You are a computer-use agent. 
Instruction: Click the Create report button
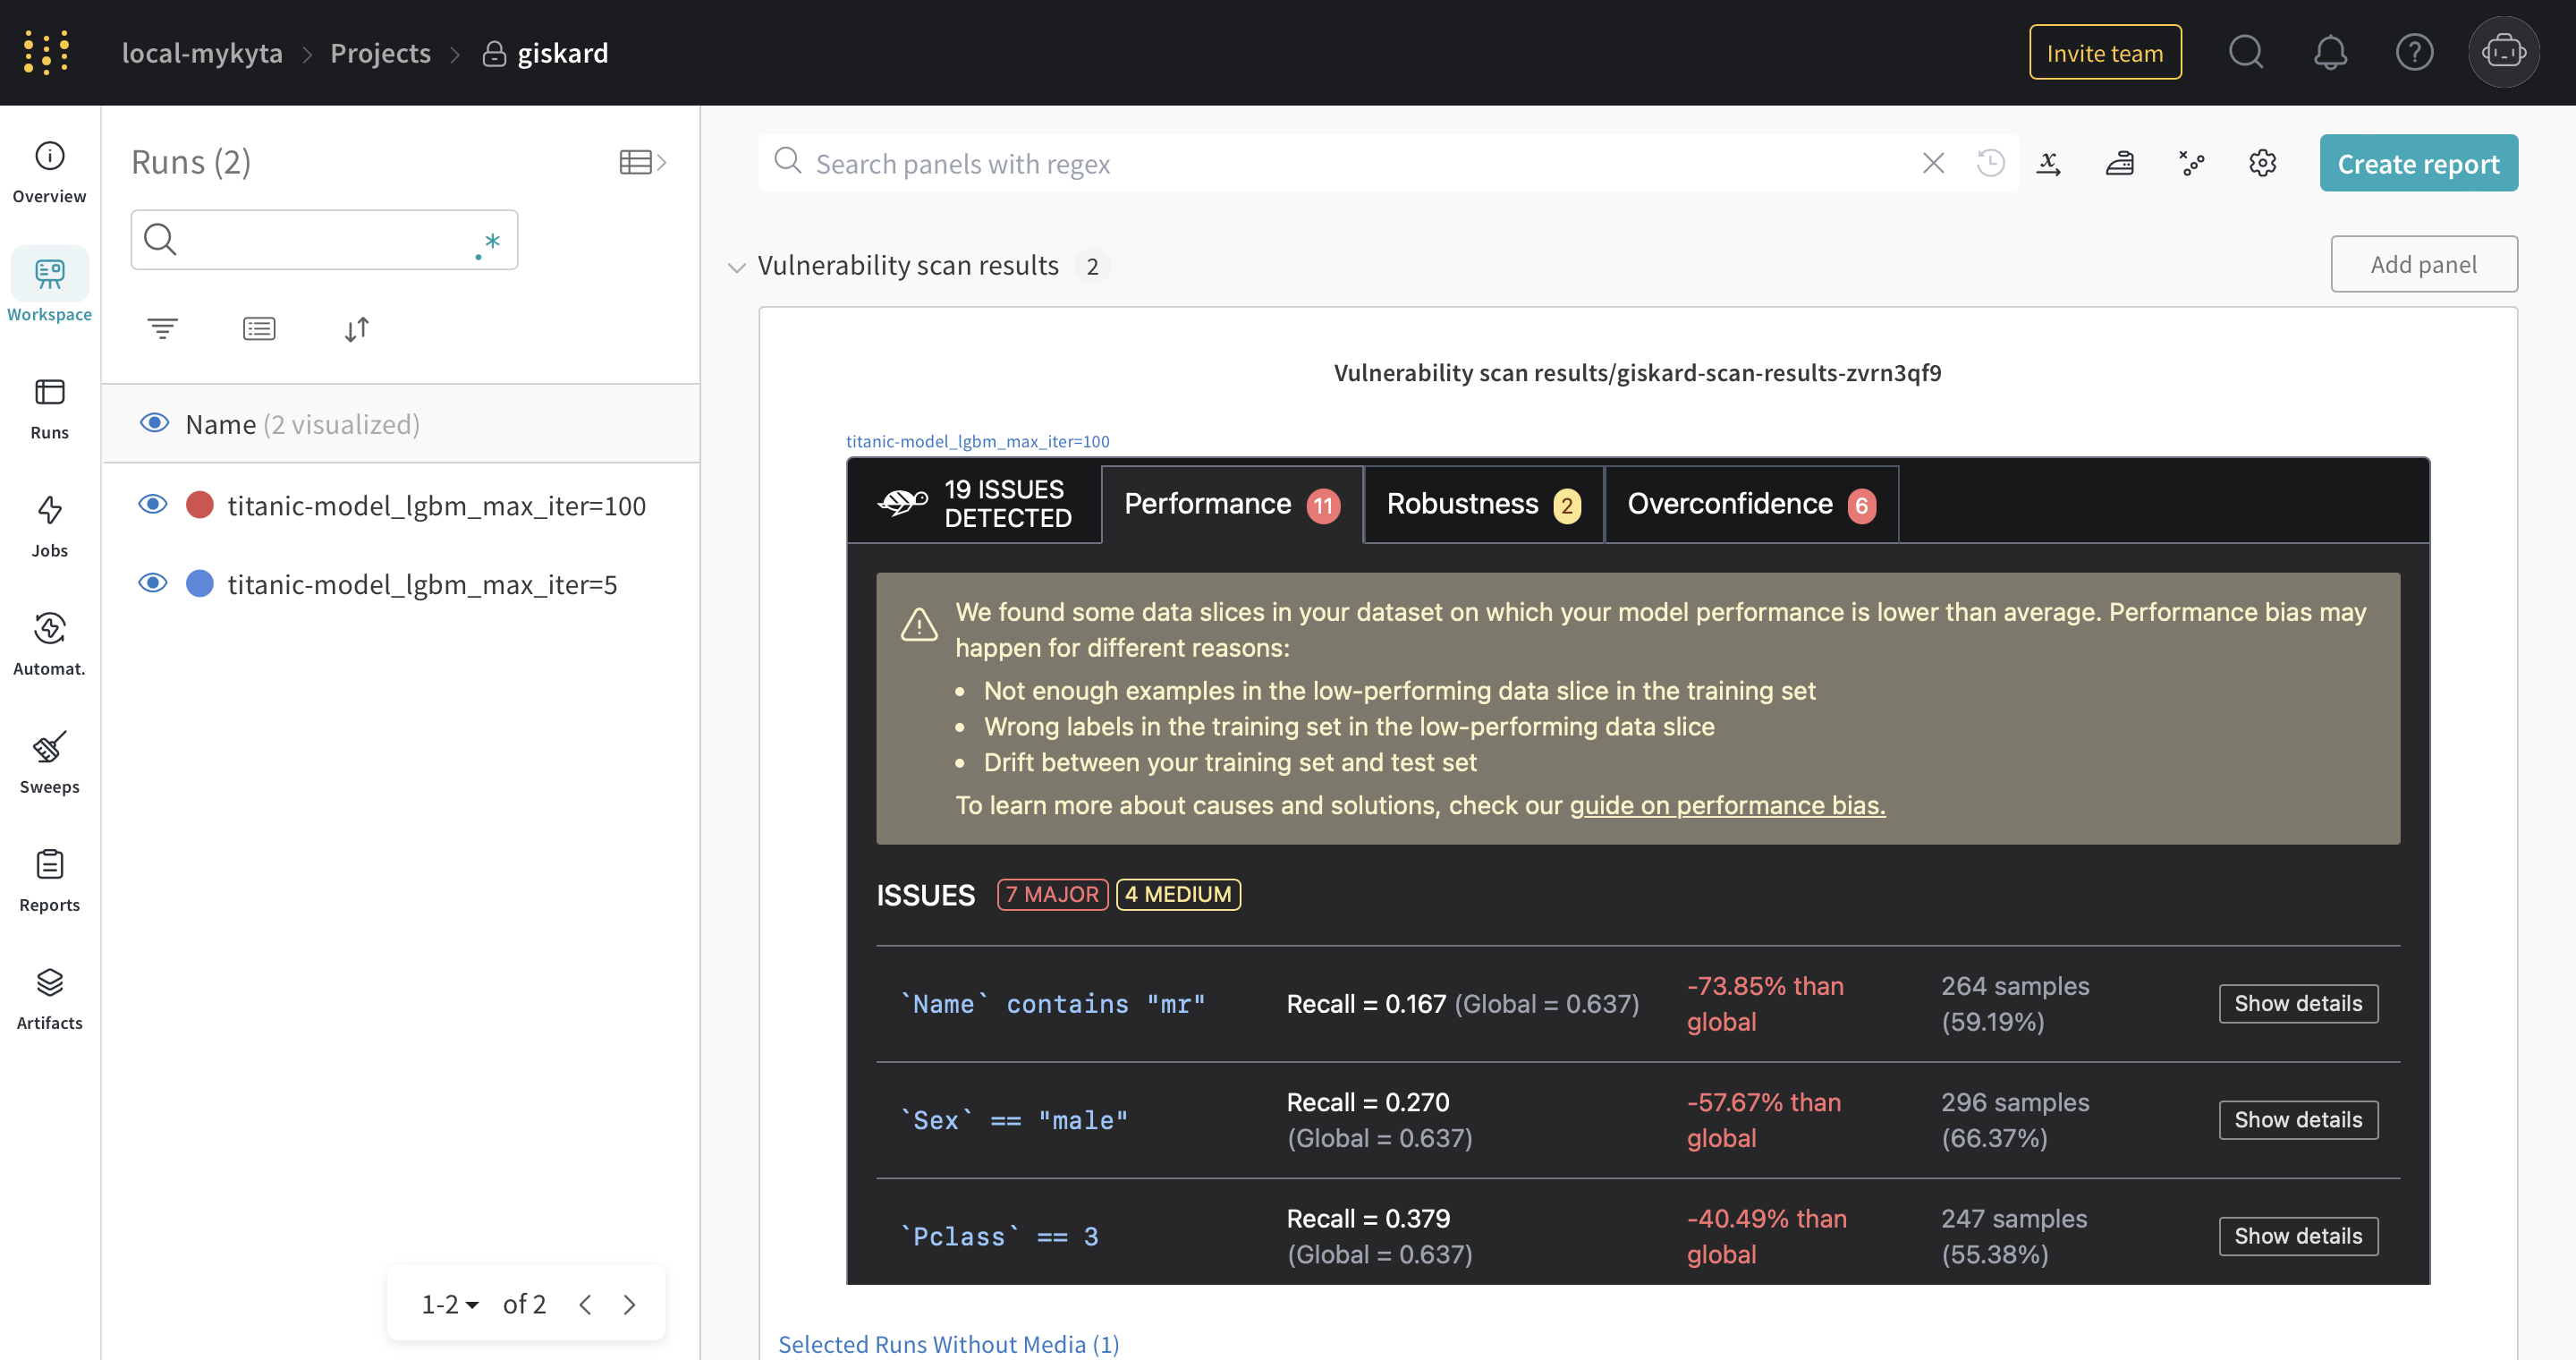[x=2418, y=163]
